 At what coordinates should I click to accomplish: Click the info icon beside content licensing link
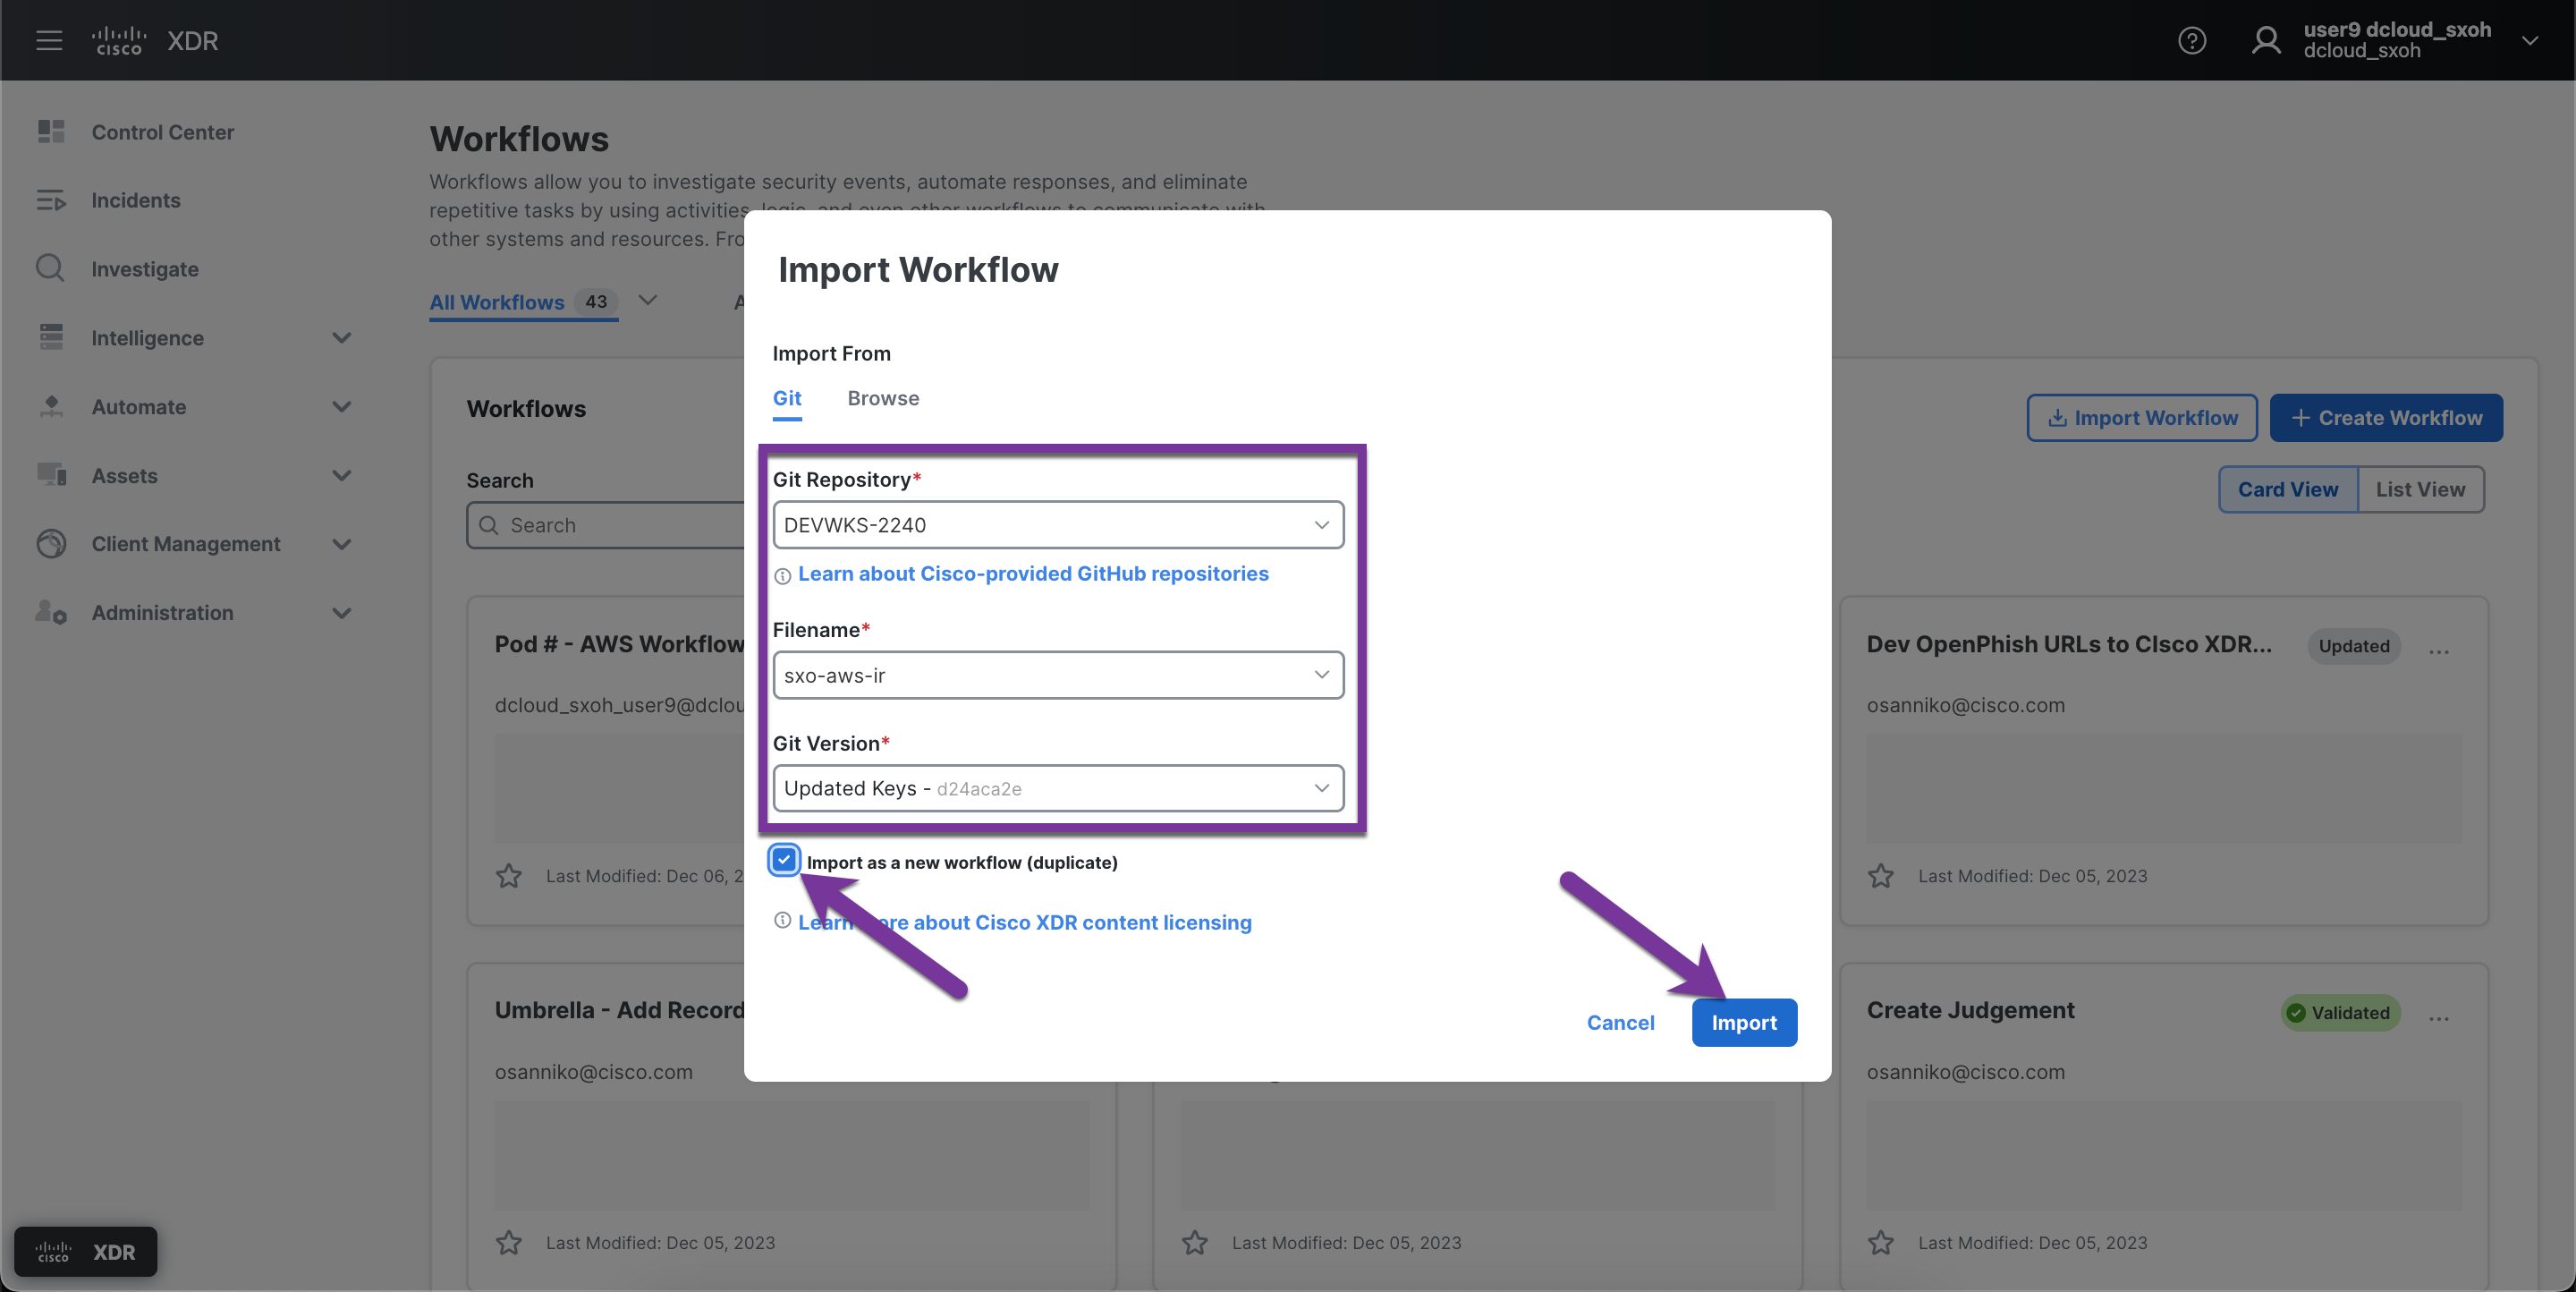[x=782, y=920]
